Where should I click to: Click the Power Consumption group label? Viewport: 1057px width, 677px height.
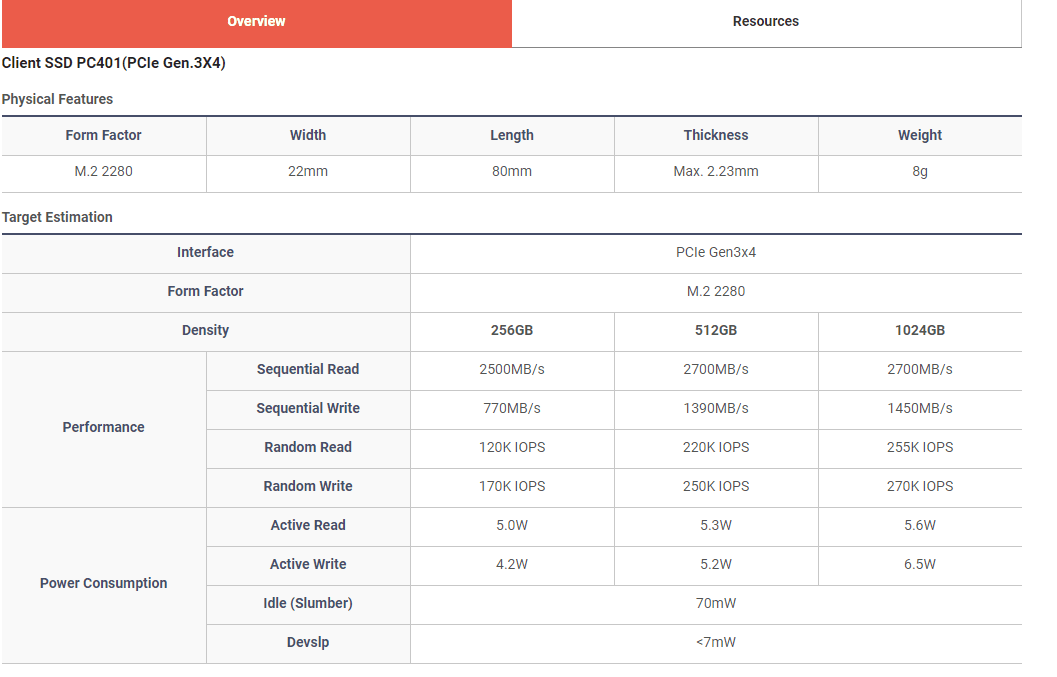103,583
